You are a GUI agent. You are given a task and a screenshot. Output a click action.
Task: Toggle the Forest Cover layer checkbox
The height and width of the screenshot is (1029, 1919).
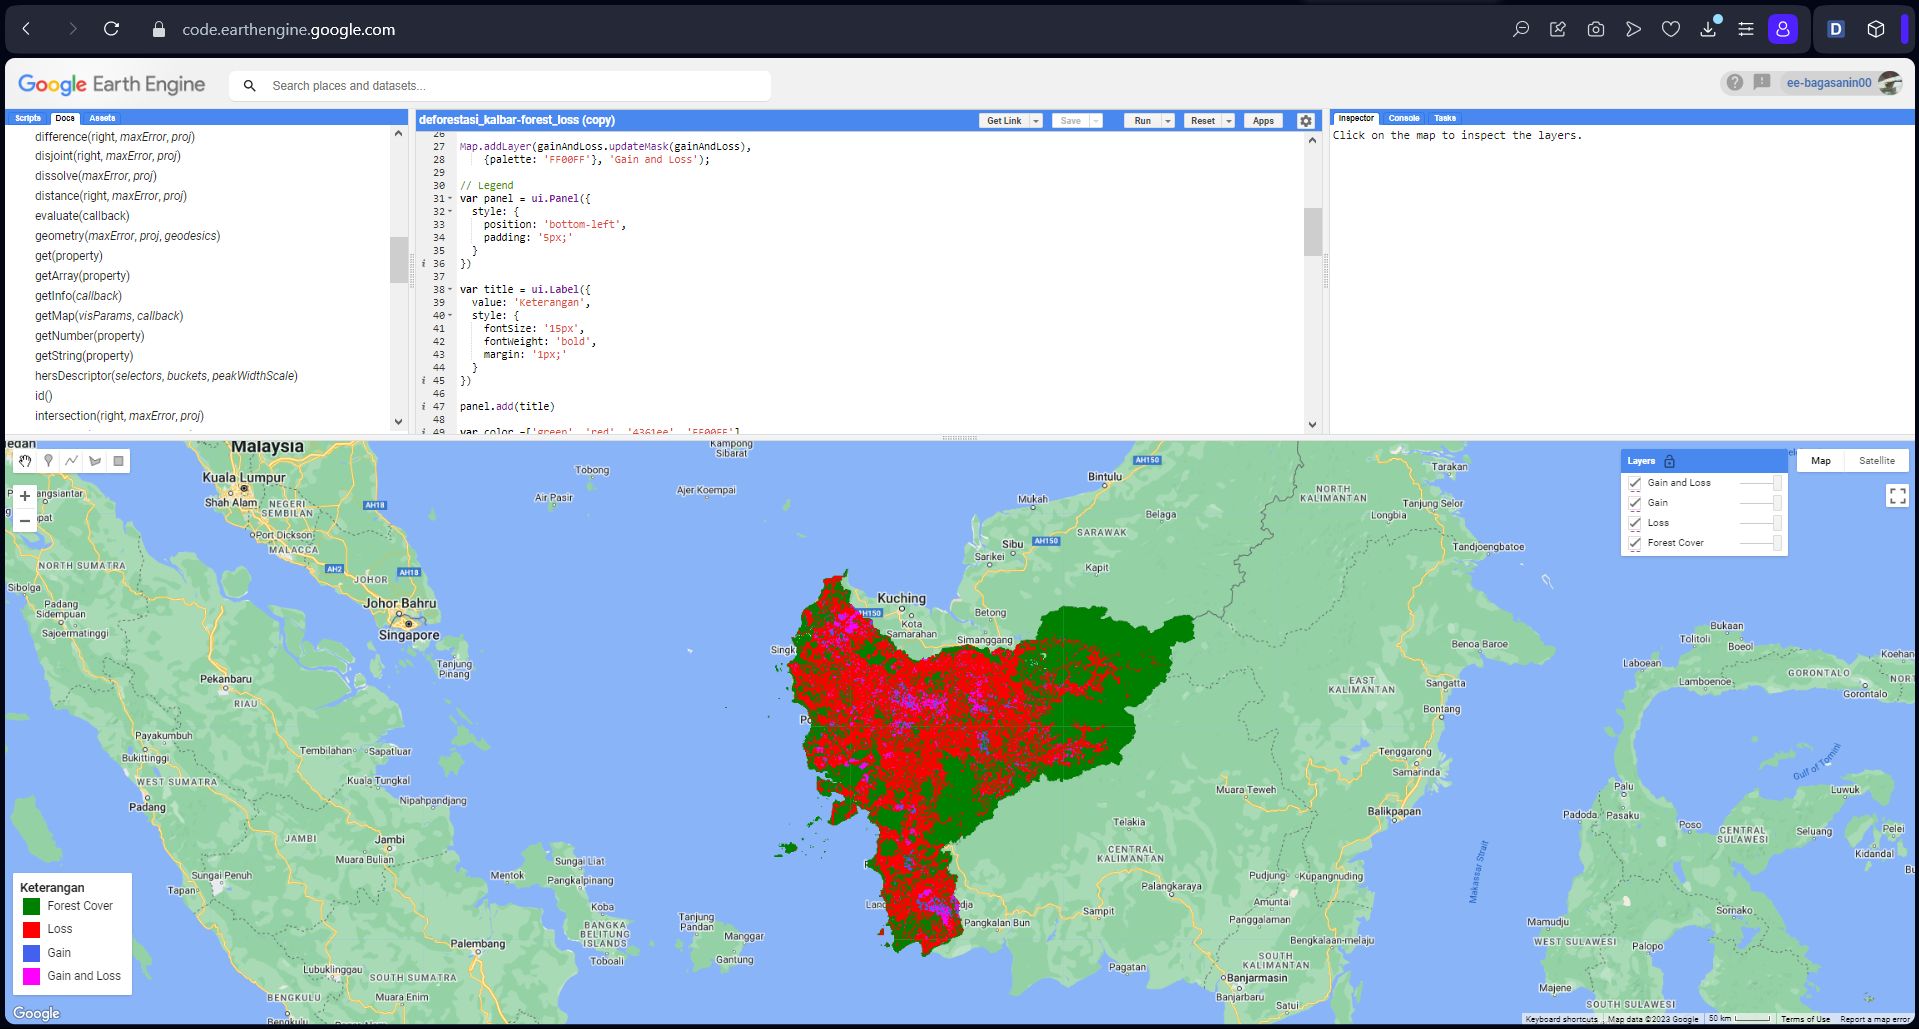pos(1635,543)
